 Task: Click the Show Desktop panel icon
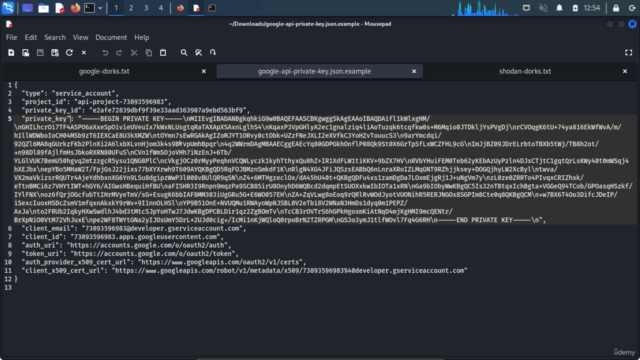27,8
